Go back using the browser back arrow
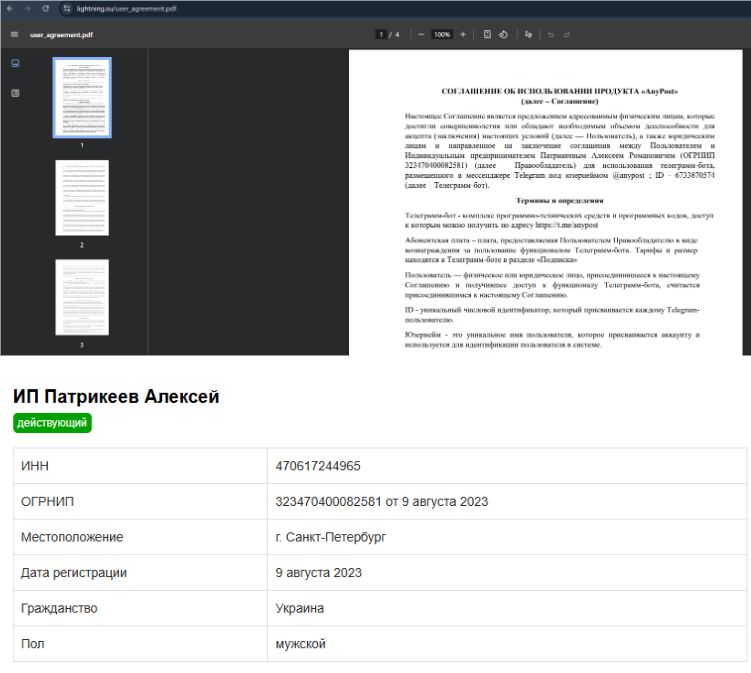 (10, 8)
